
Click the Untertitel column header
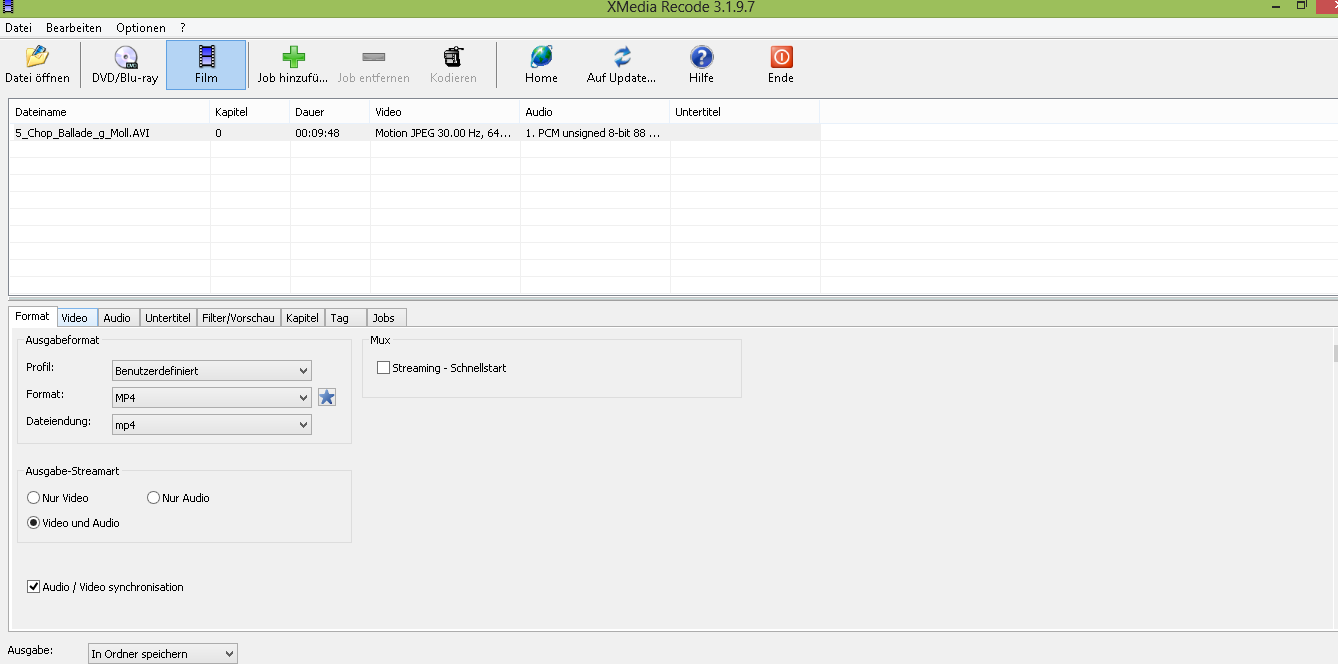coord(744,112)
